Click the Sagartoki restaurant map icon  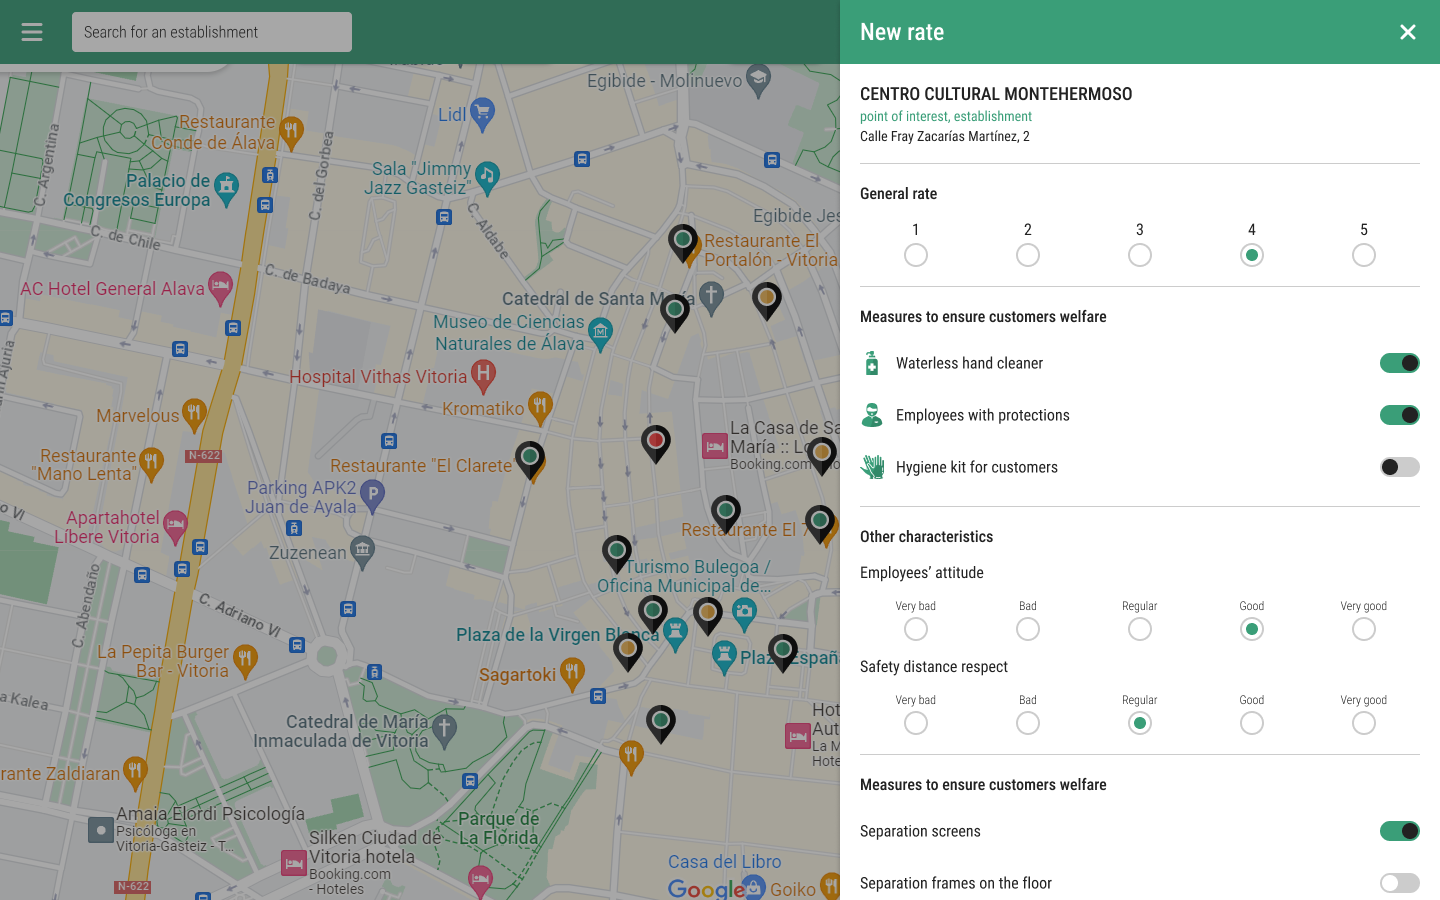(572, 673)
